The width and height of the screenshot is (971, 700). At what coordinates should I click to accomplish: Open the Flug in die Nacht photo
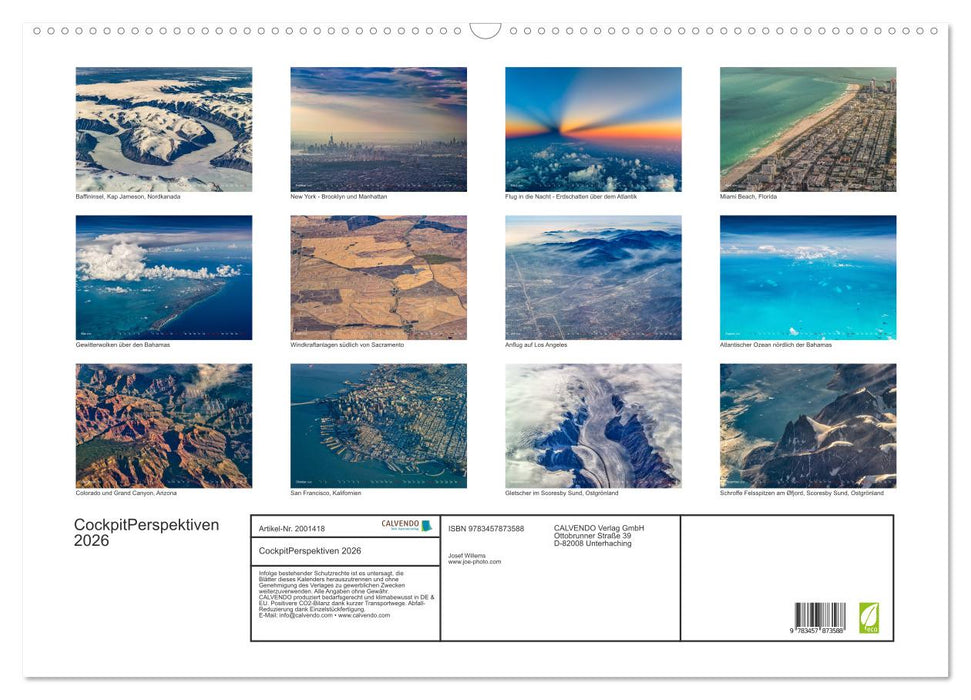click(x=593, y=129)
